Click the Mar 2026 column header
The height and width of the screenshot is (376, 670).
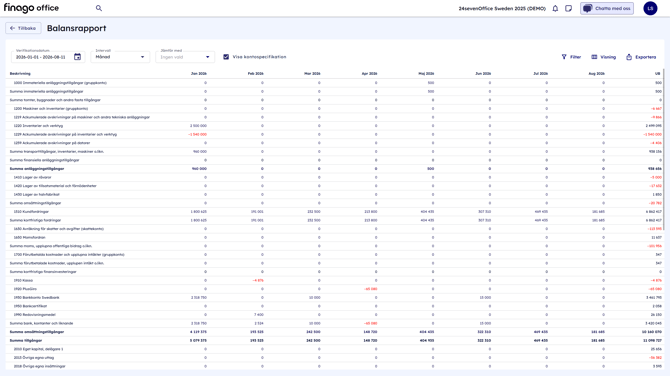tap(312, 73)
